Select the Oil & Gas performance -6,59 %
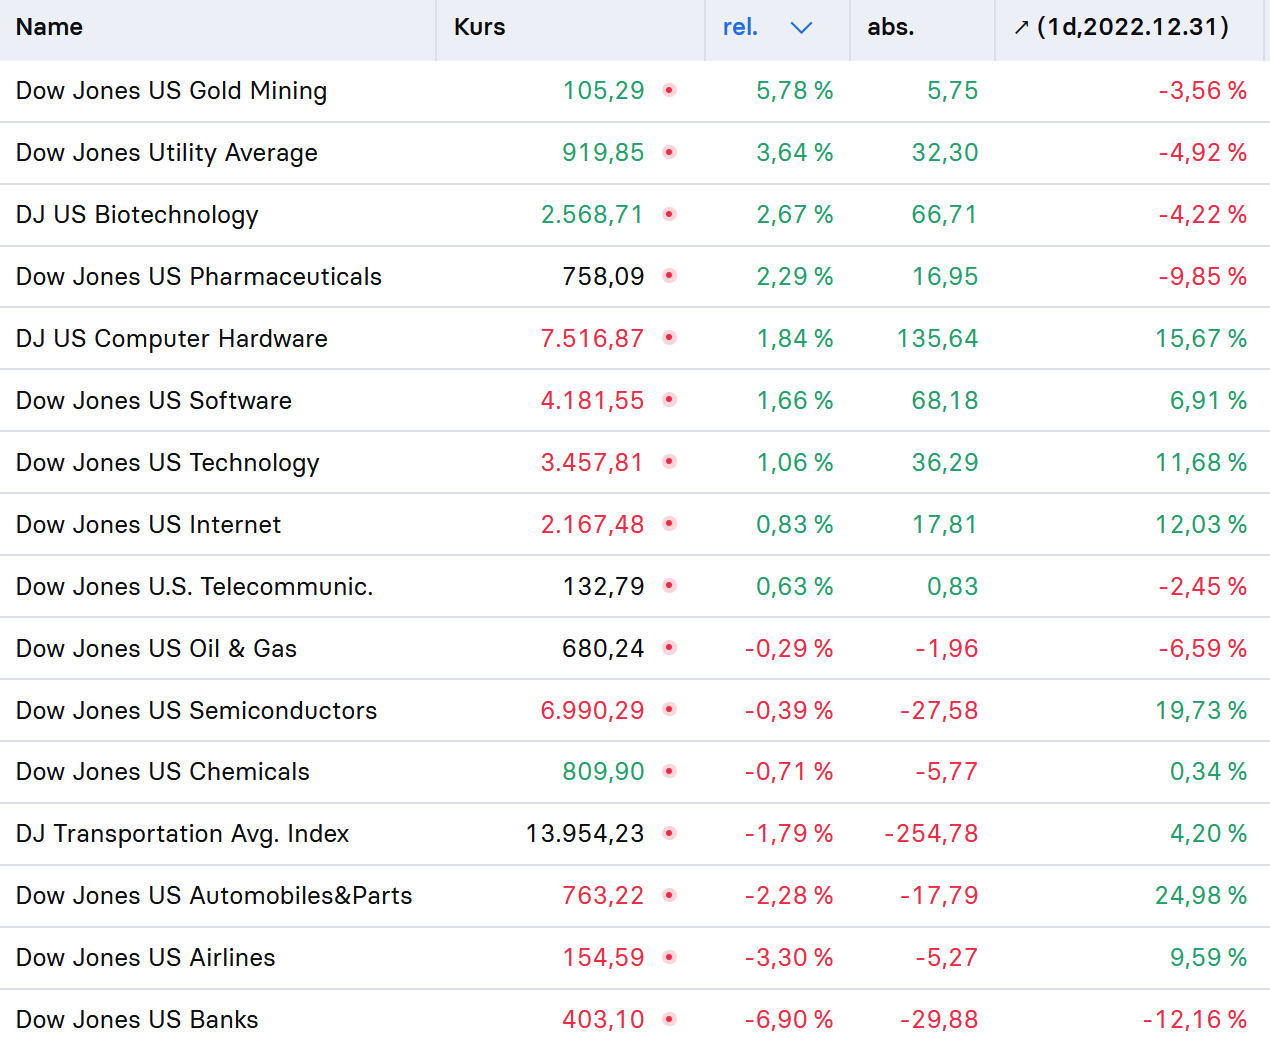 point(1203,649)
